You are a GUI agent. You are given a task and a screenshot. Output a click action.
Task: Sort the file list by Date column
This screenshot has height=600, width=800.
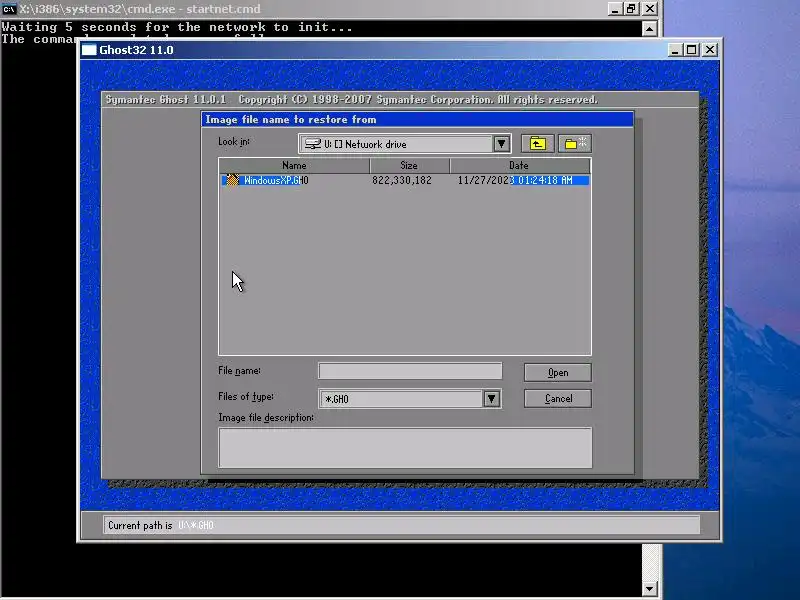[519, 165]
